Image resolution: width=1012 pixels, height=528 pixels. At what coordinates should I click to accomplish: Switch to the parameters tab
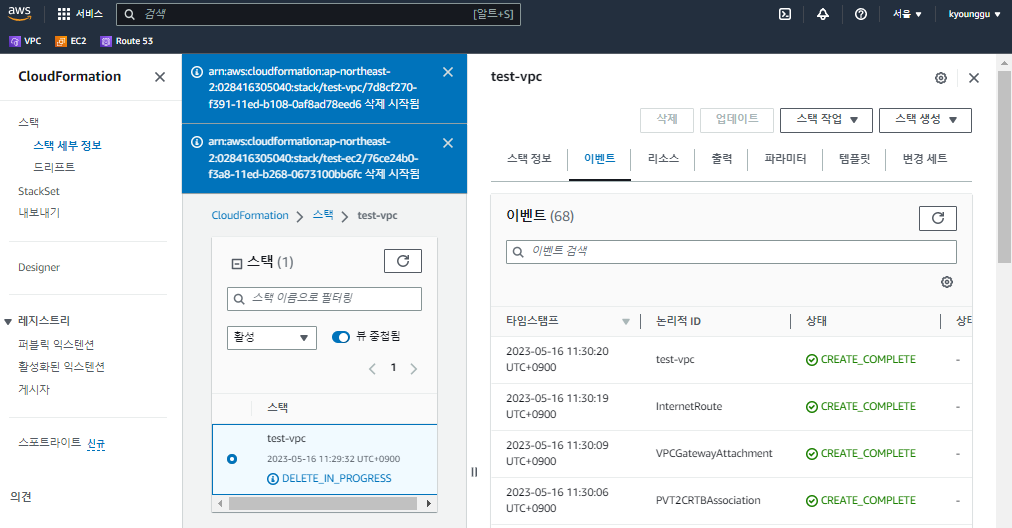(x=785, y=159)
